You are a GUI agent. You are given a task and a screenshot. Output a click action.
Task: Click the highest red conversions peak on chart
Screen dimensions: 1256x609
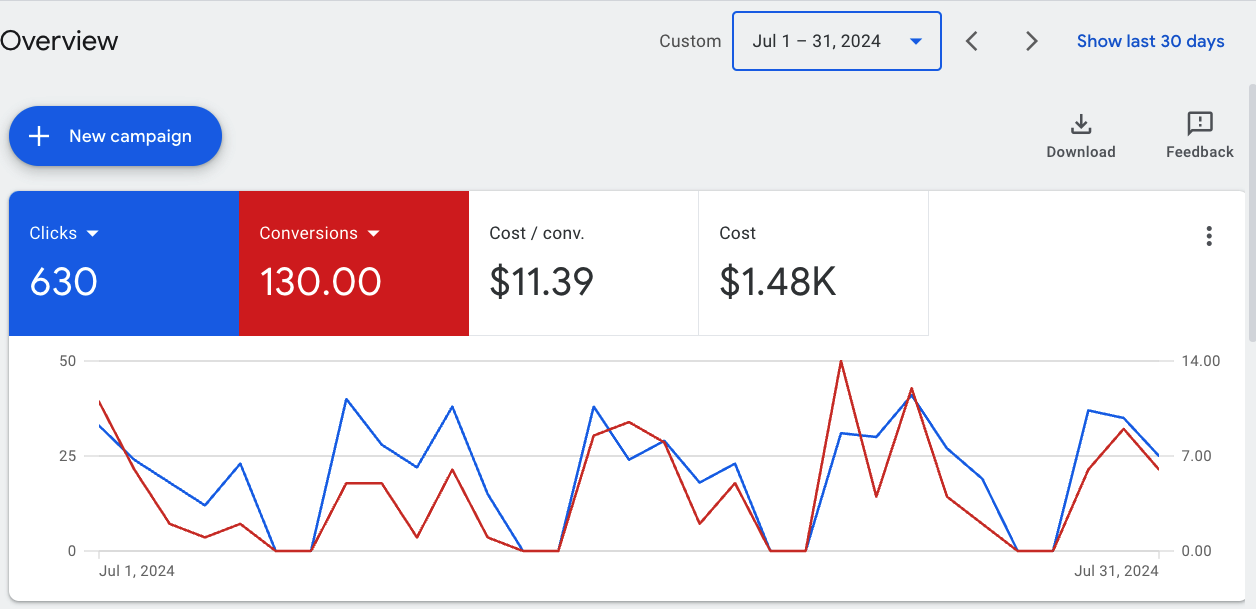coord(841,361)
